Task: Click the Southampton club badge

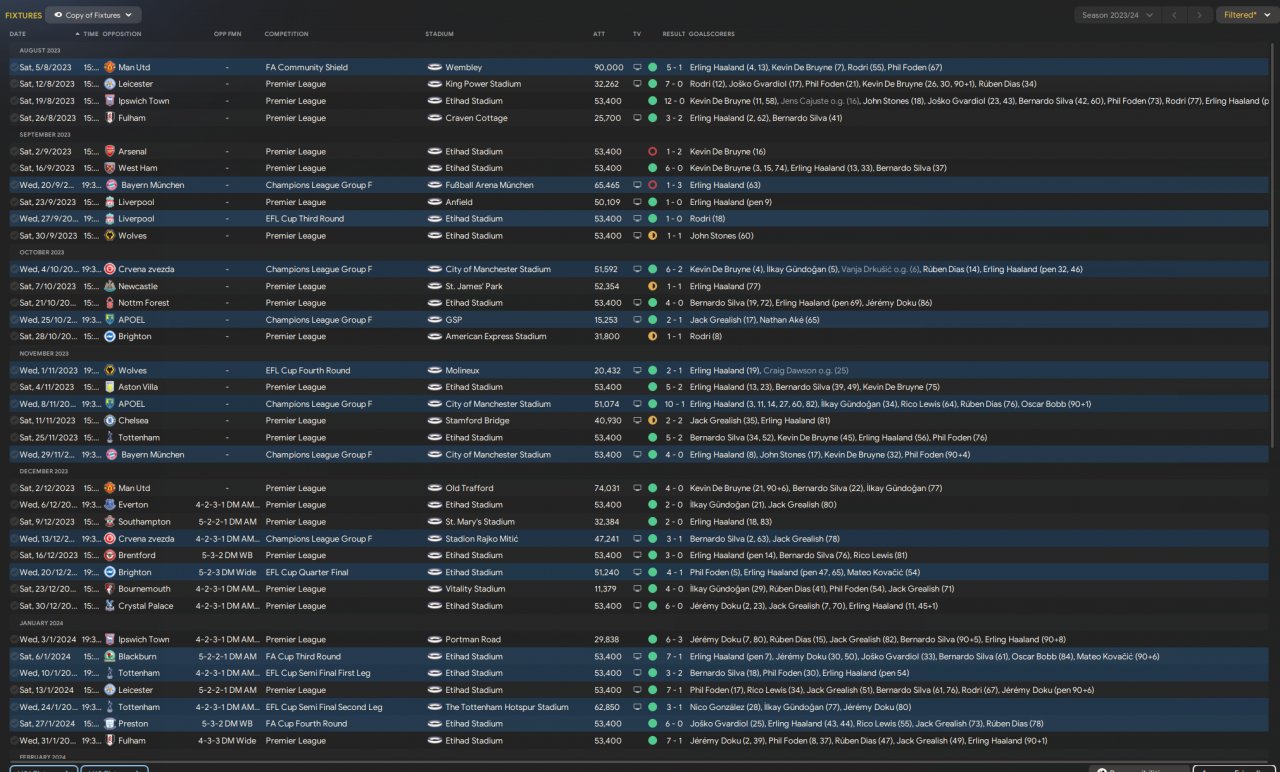Action: point(110,522)
